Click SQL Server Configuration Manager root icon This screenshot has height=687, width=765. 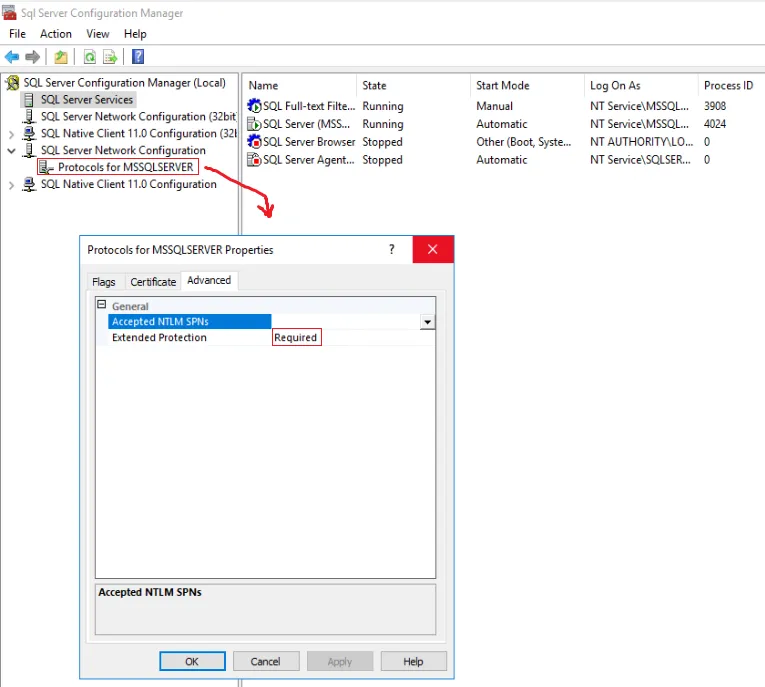click(13, 83)
